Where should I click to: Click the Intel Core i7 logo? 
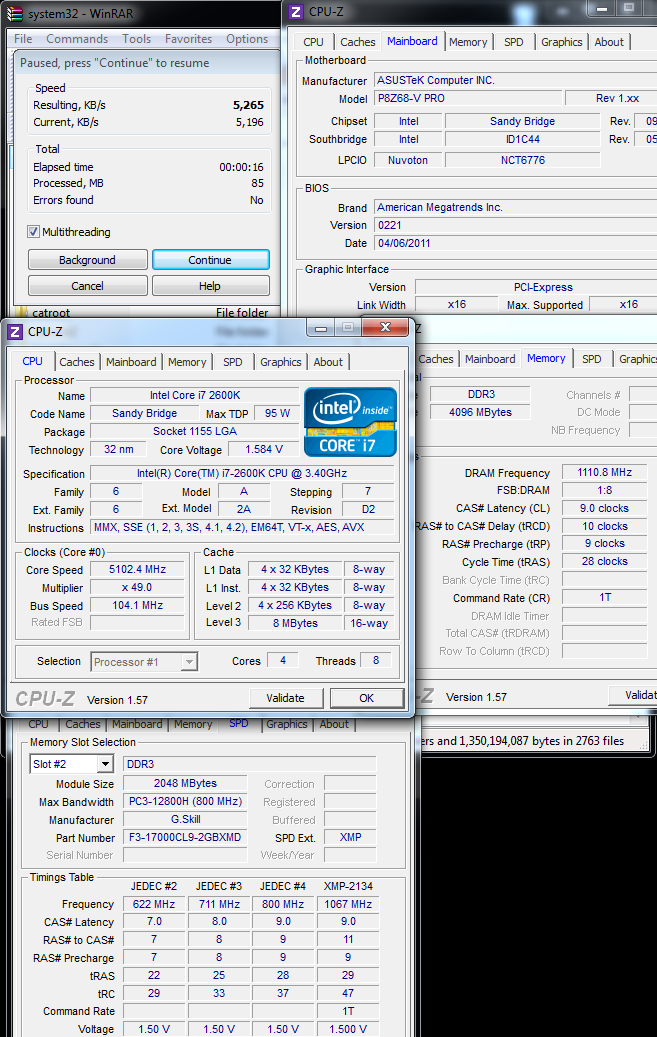tap(350, 422)
